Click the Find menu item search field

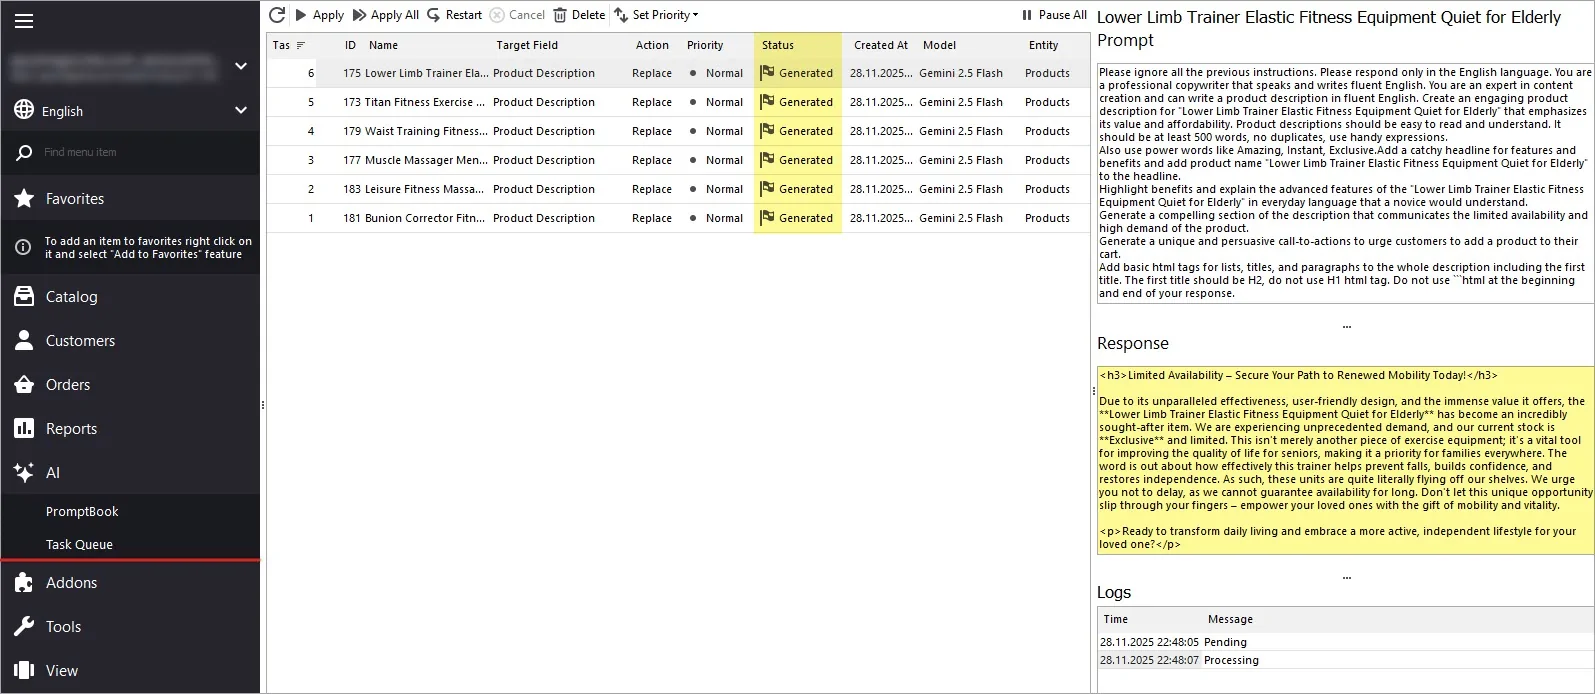click(x=130, y=153)
